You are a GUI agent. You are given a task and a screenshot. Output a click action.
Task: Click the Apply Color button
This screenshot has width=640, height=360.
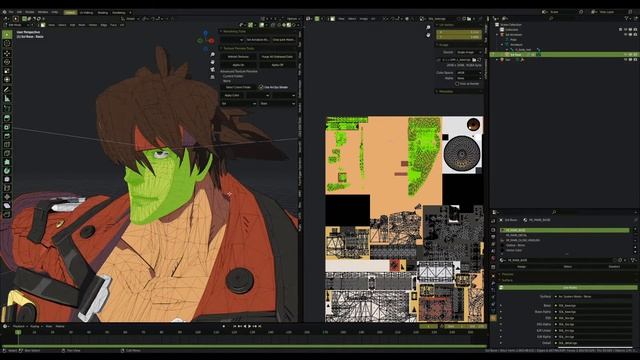(232, 95)
